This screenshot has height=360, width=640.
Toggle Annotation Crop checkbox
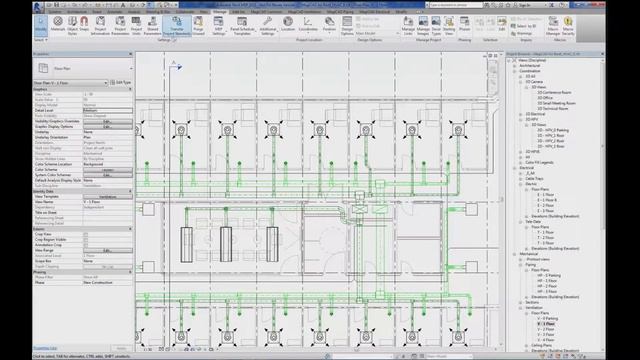pos(85,245)
